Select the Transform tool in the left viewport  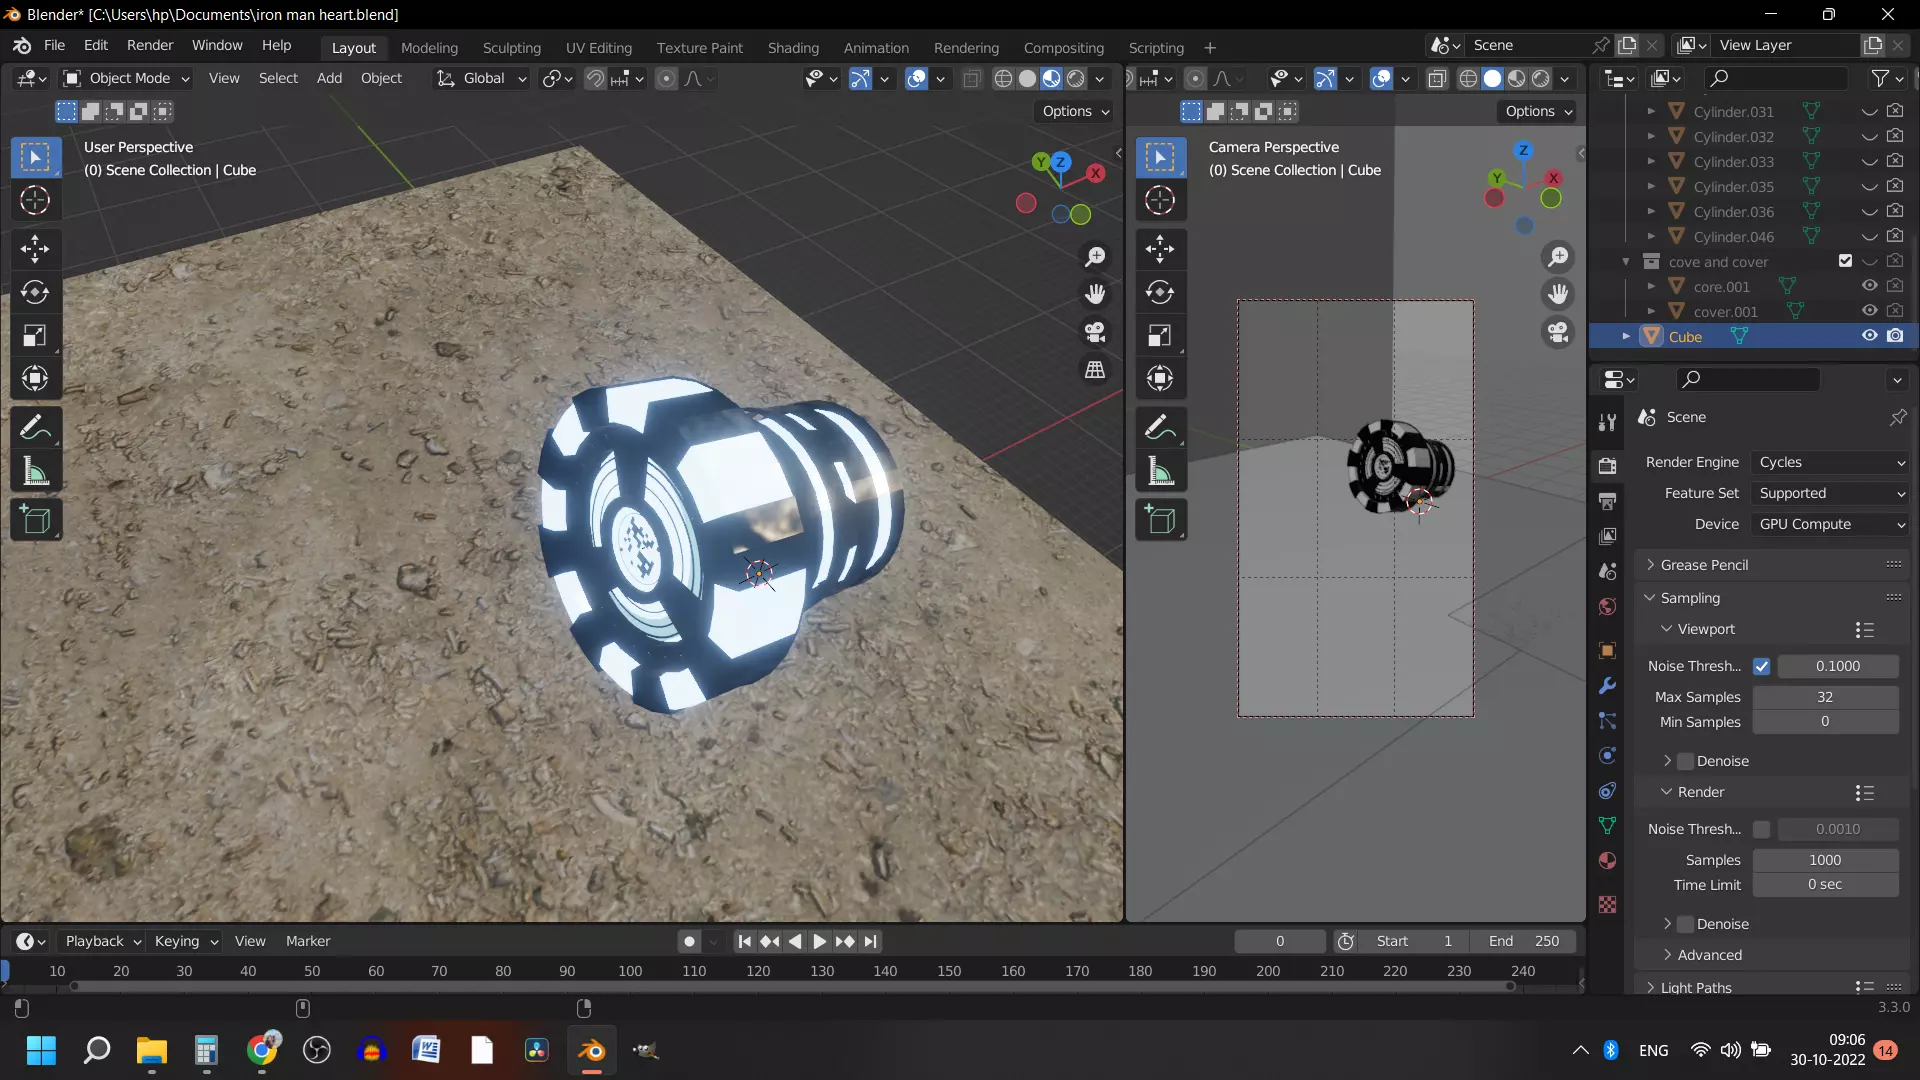click(35, 378)
